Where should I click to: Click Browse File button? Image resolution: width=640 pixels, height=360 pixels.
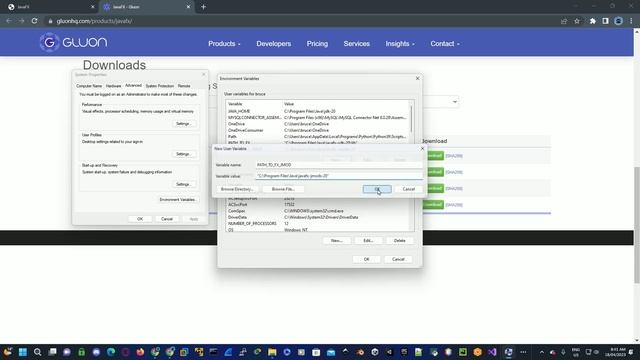pyautogui.click(x=283, y=189)
